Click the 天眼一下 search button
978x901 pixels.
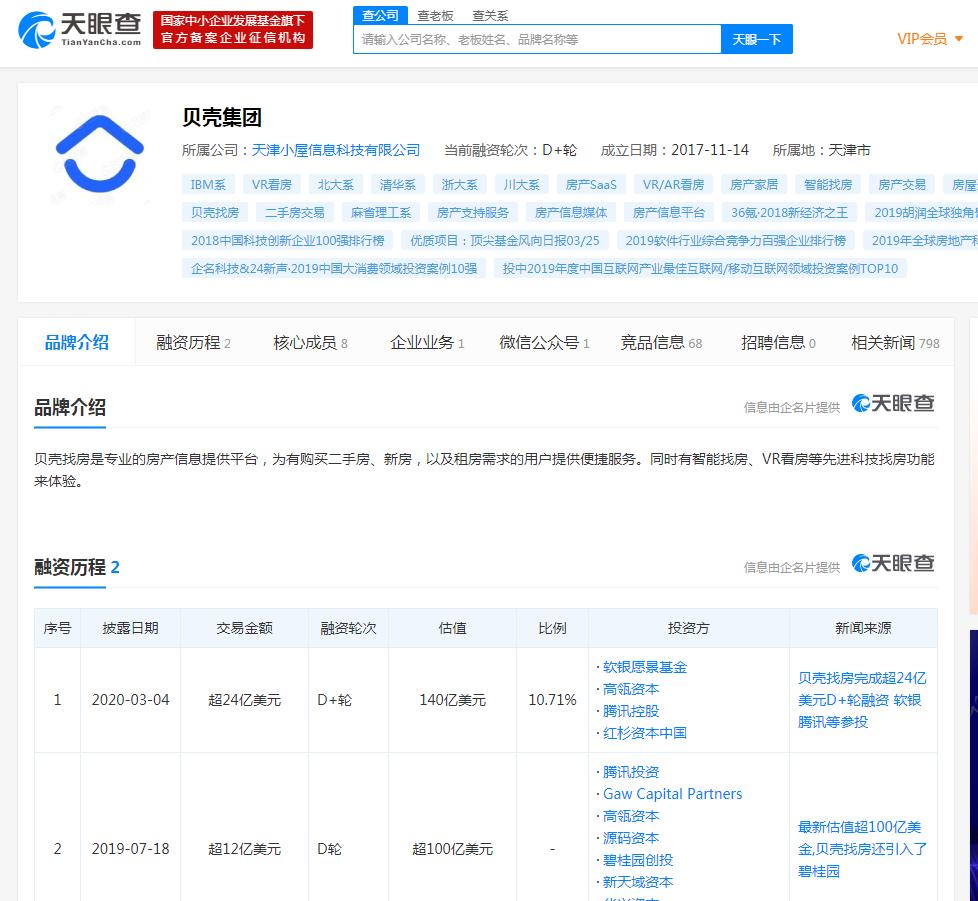(x=757, y=39)
